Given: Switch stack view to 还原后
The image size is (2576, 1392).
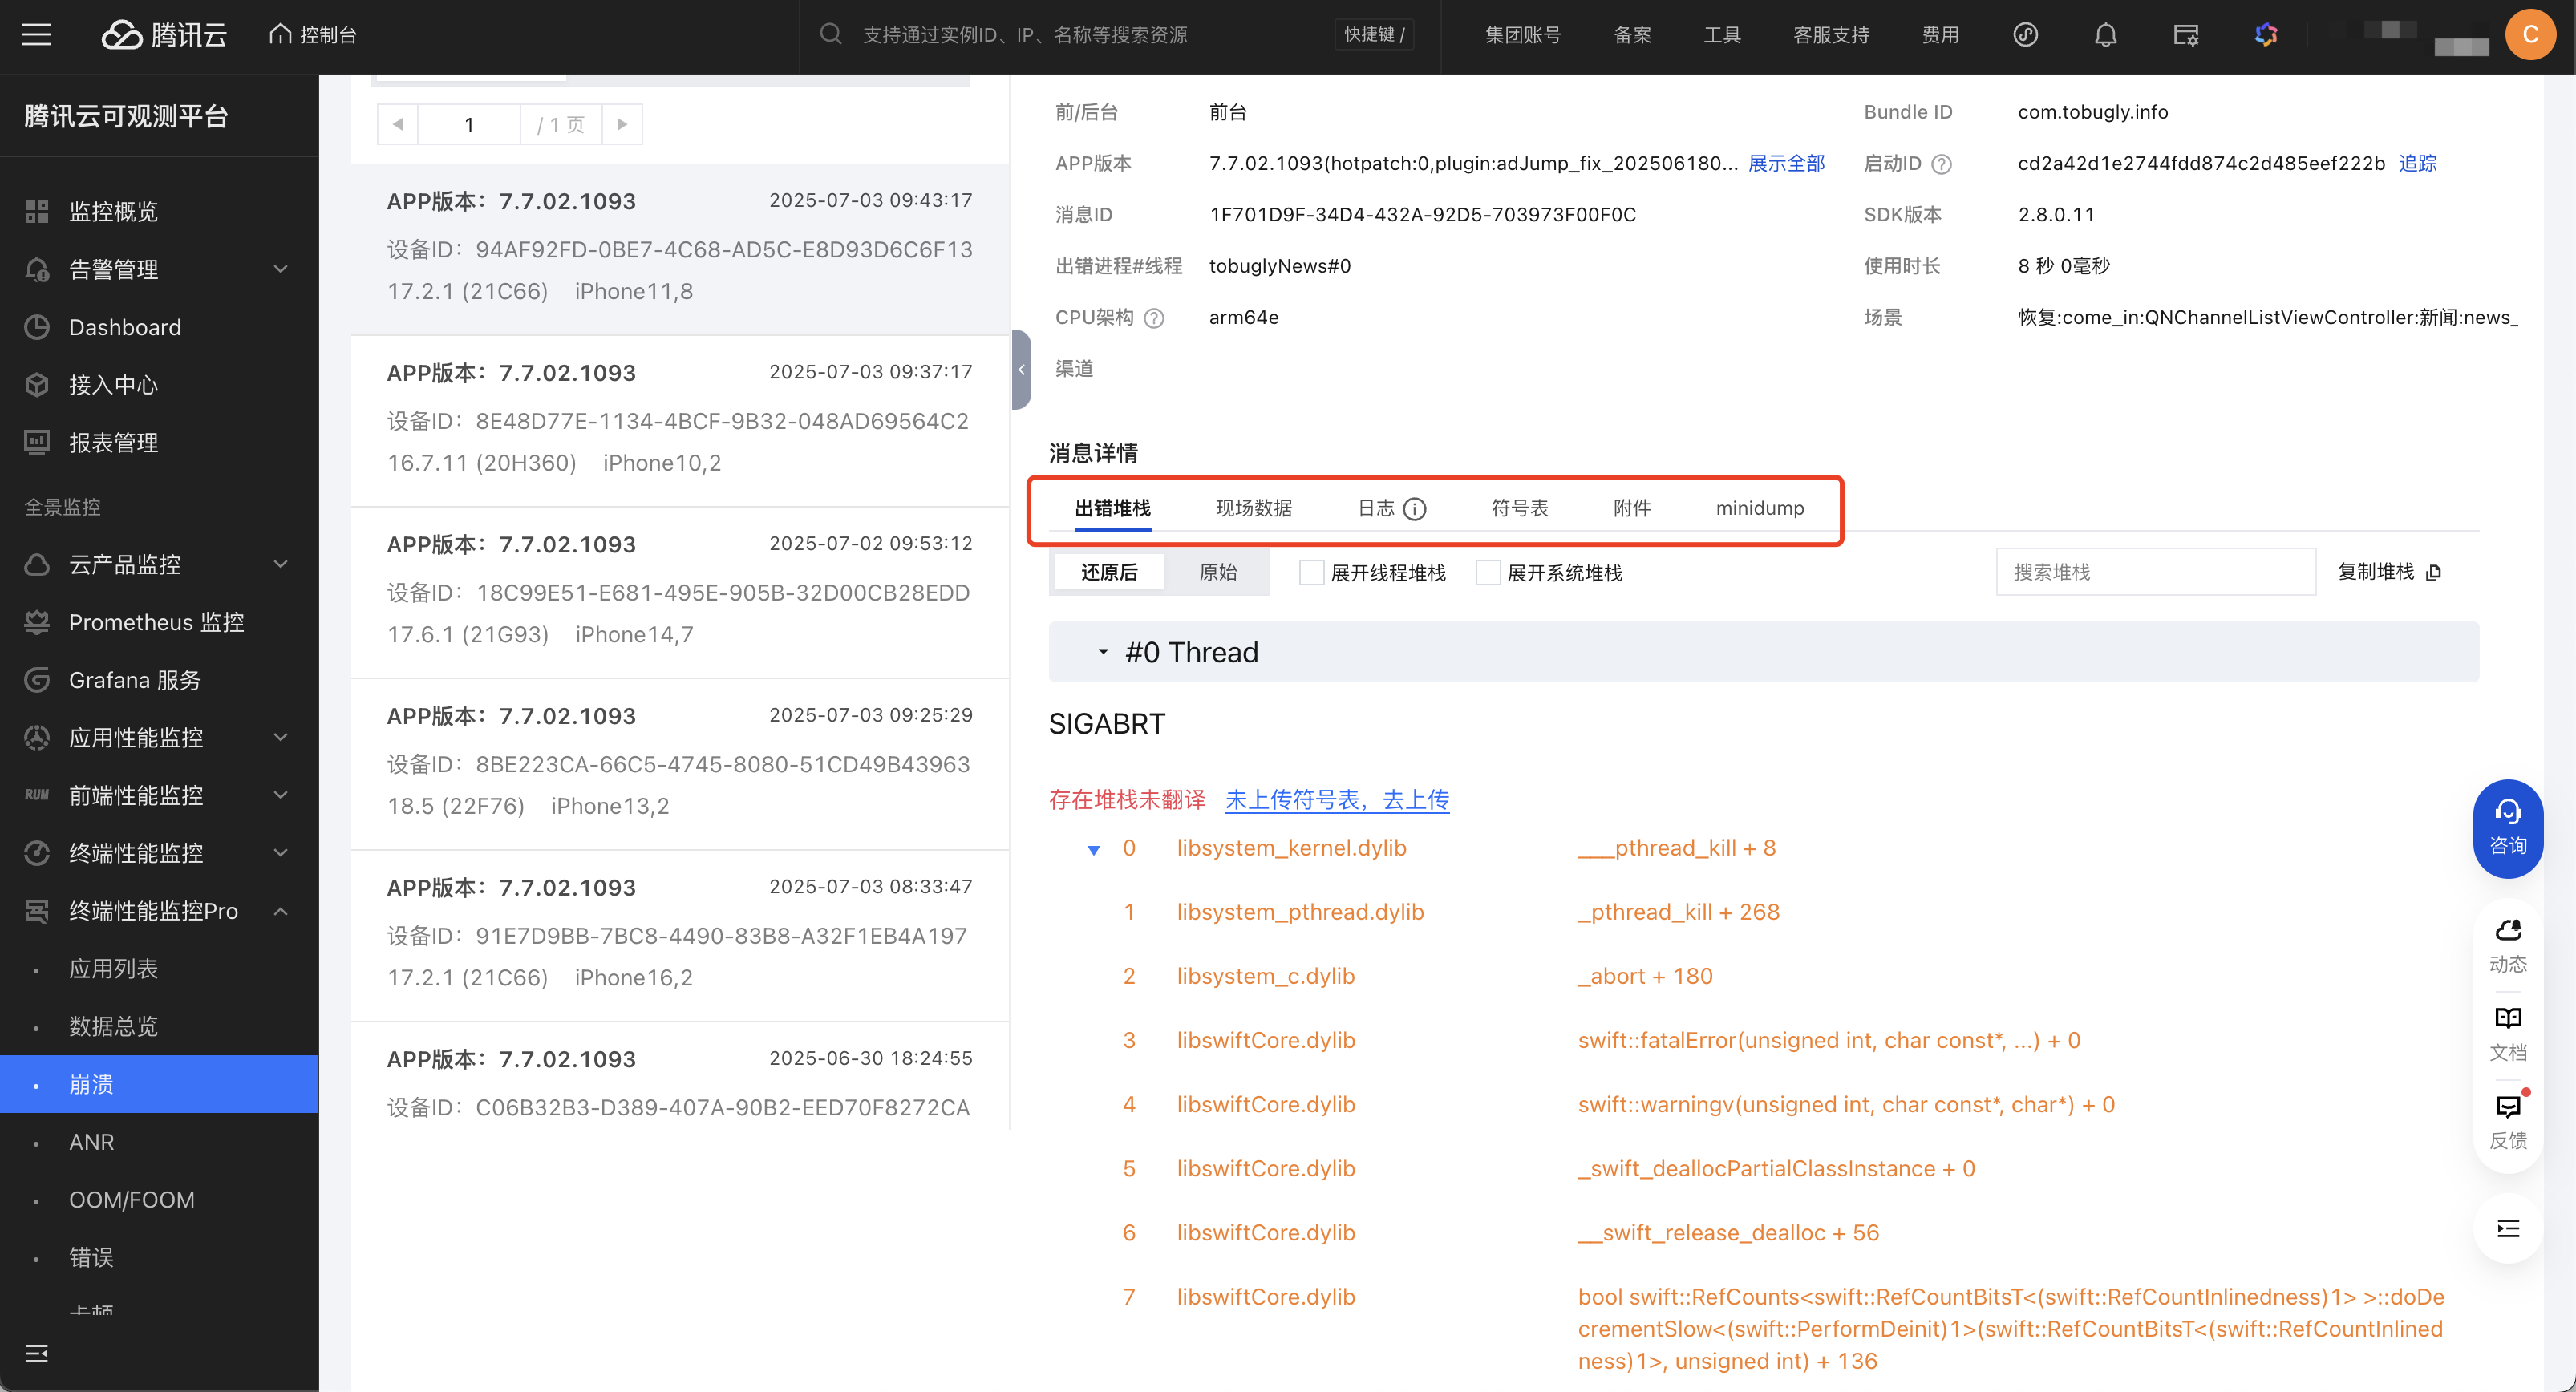Looking at the screenshot, I should pos(1109,573).
